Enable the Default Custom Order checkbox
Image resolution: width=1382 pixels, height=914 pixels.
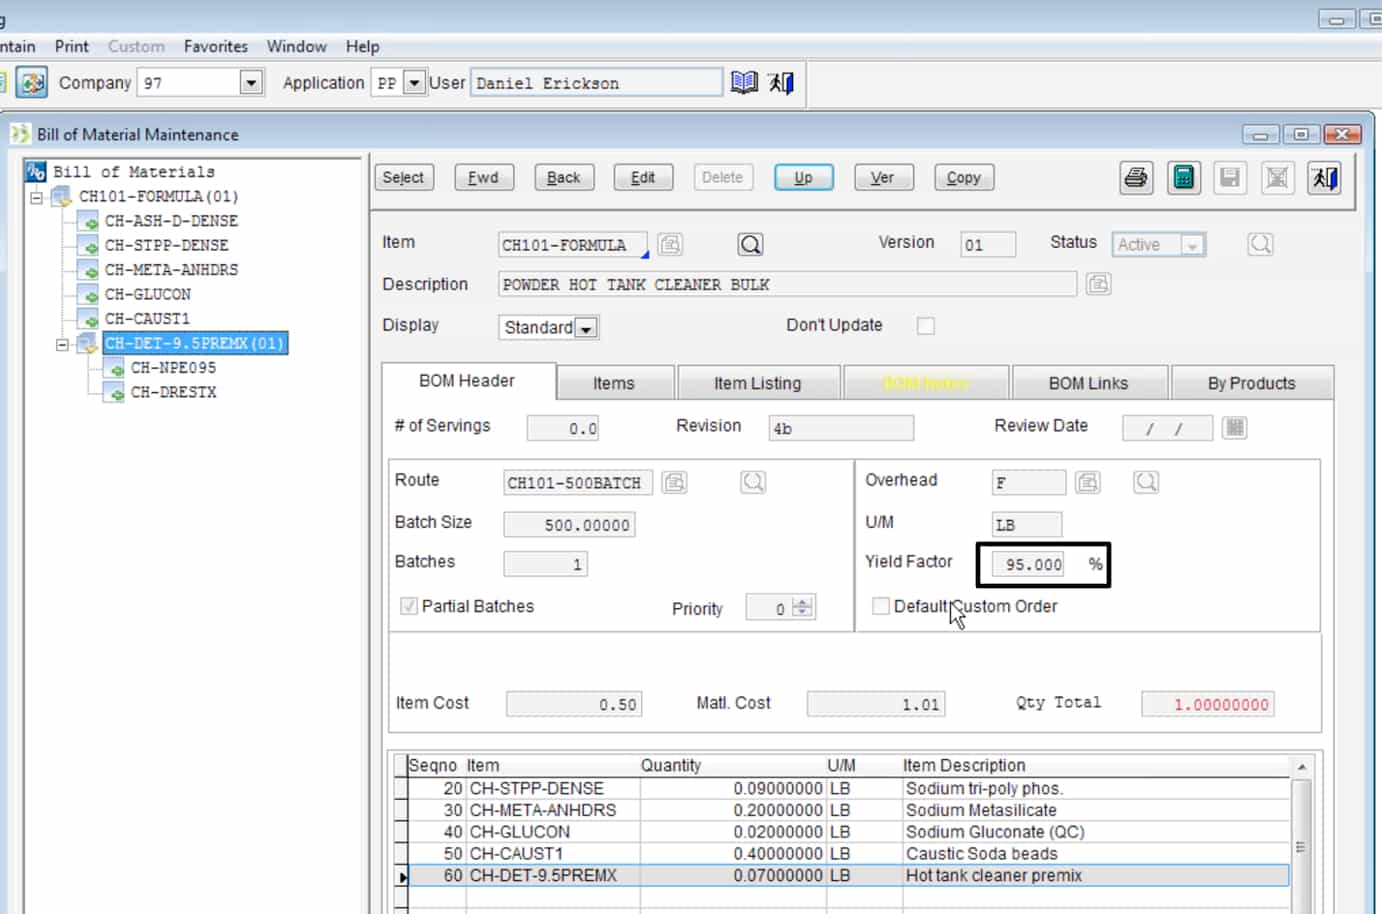tap(881, 606)
